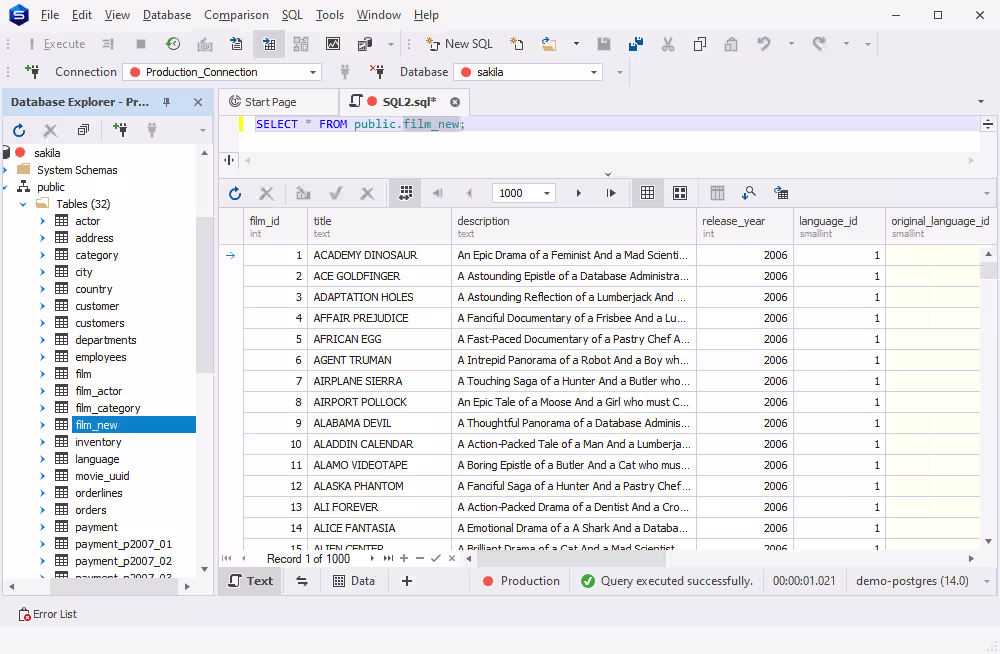Image resolution: width=1000 pixels, height=654 pixels.
Task: Click the swap views icon beside Text
Action: tap(302, 581)
